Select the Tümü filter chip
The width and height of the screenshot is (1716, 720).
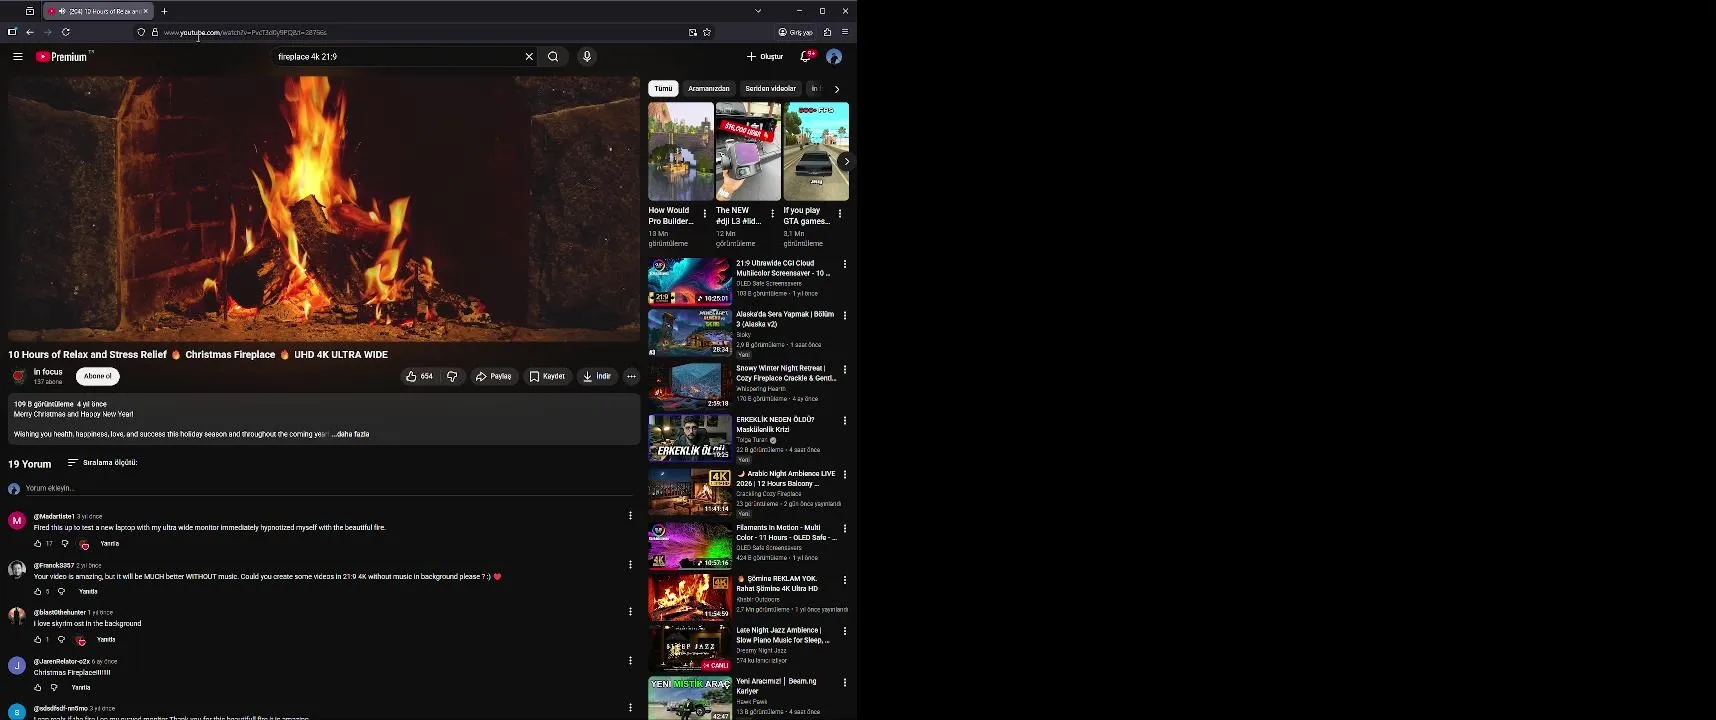[x=663, y=89]
